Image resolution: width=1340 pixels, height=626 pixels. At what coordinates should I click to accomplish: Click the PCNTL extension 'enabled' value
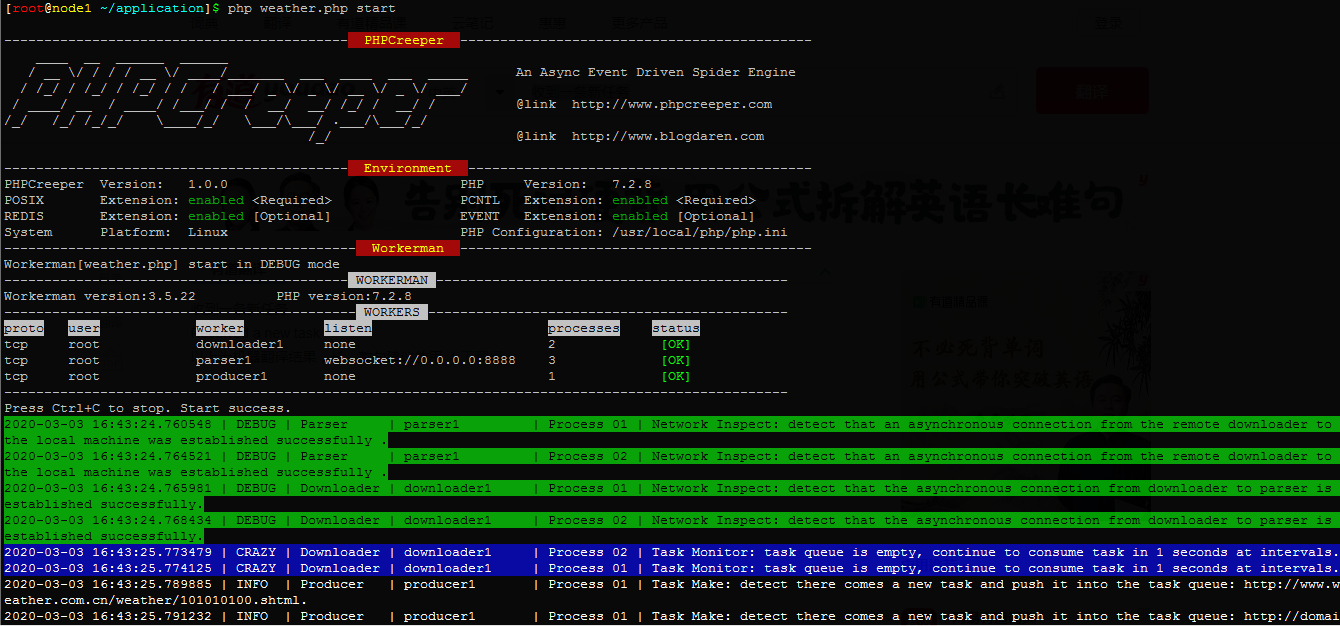(x=640, y=200)
